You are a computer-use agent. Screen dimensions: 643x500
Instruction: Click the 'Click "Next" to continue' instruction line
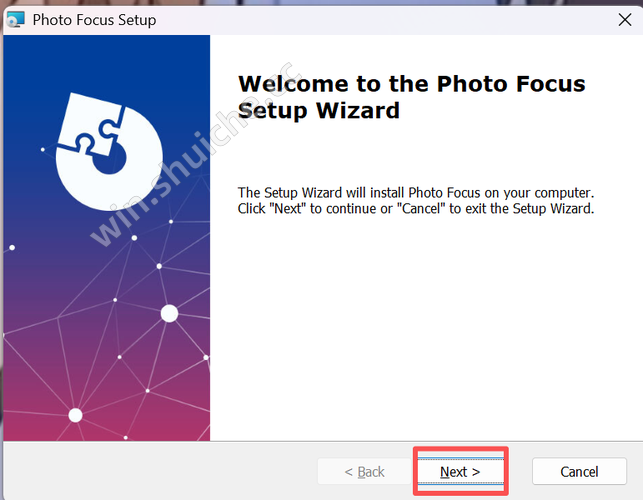point(415,209)
